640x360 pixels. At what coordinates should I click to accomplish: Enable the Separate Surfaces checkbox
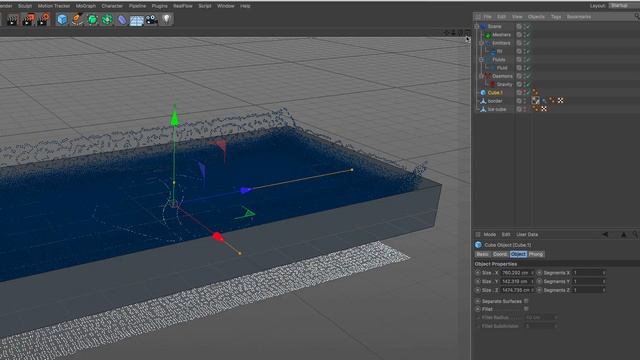(x=526, y=301)
